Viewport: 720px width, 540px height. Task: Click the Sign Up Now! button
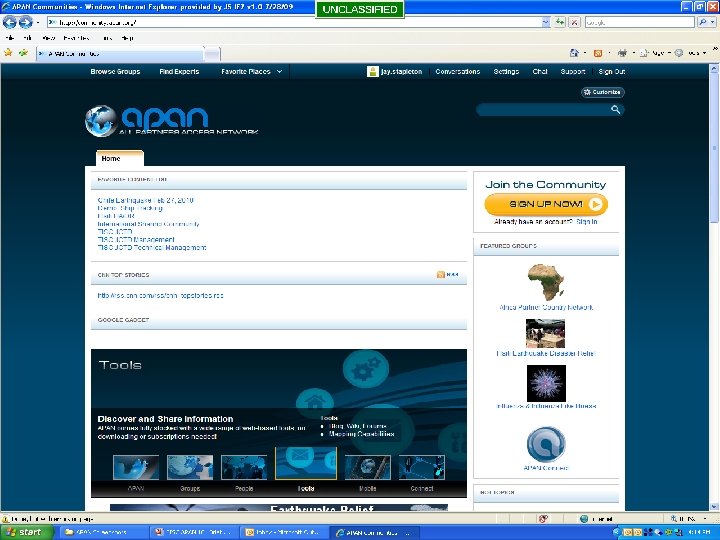(546, 204)
